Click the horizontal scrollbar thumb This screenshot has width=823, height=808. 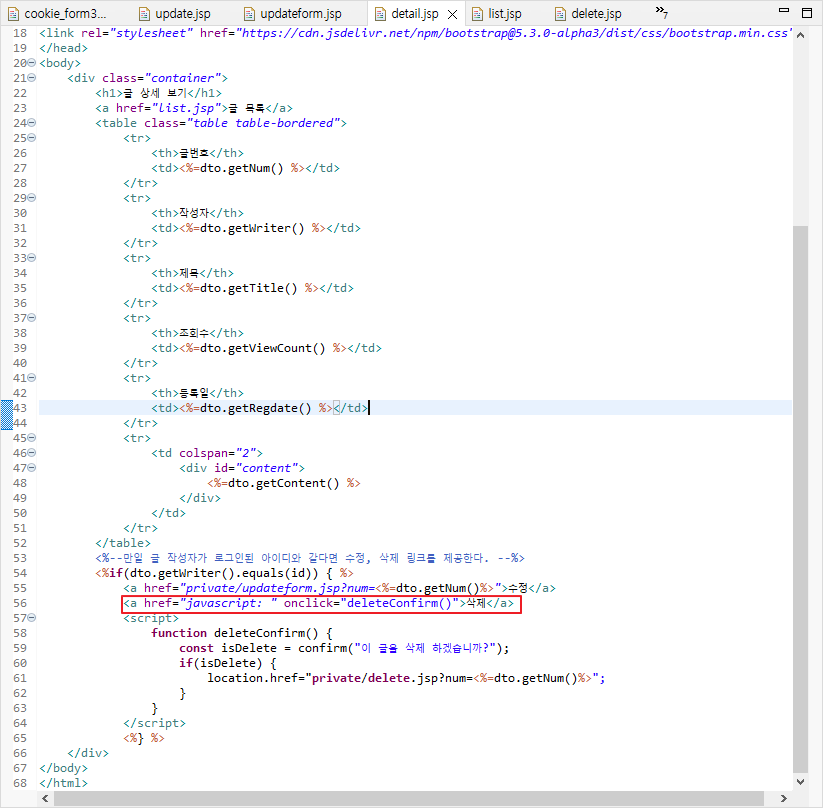pyautogui.click(x=409, y=799)
